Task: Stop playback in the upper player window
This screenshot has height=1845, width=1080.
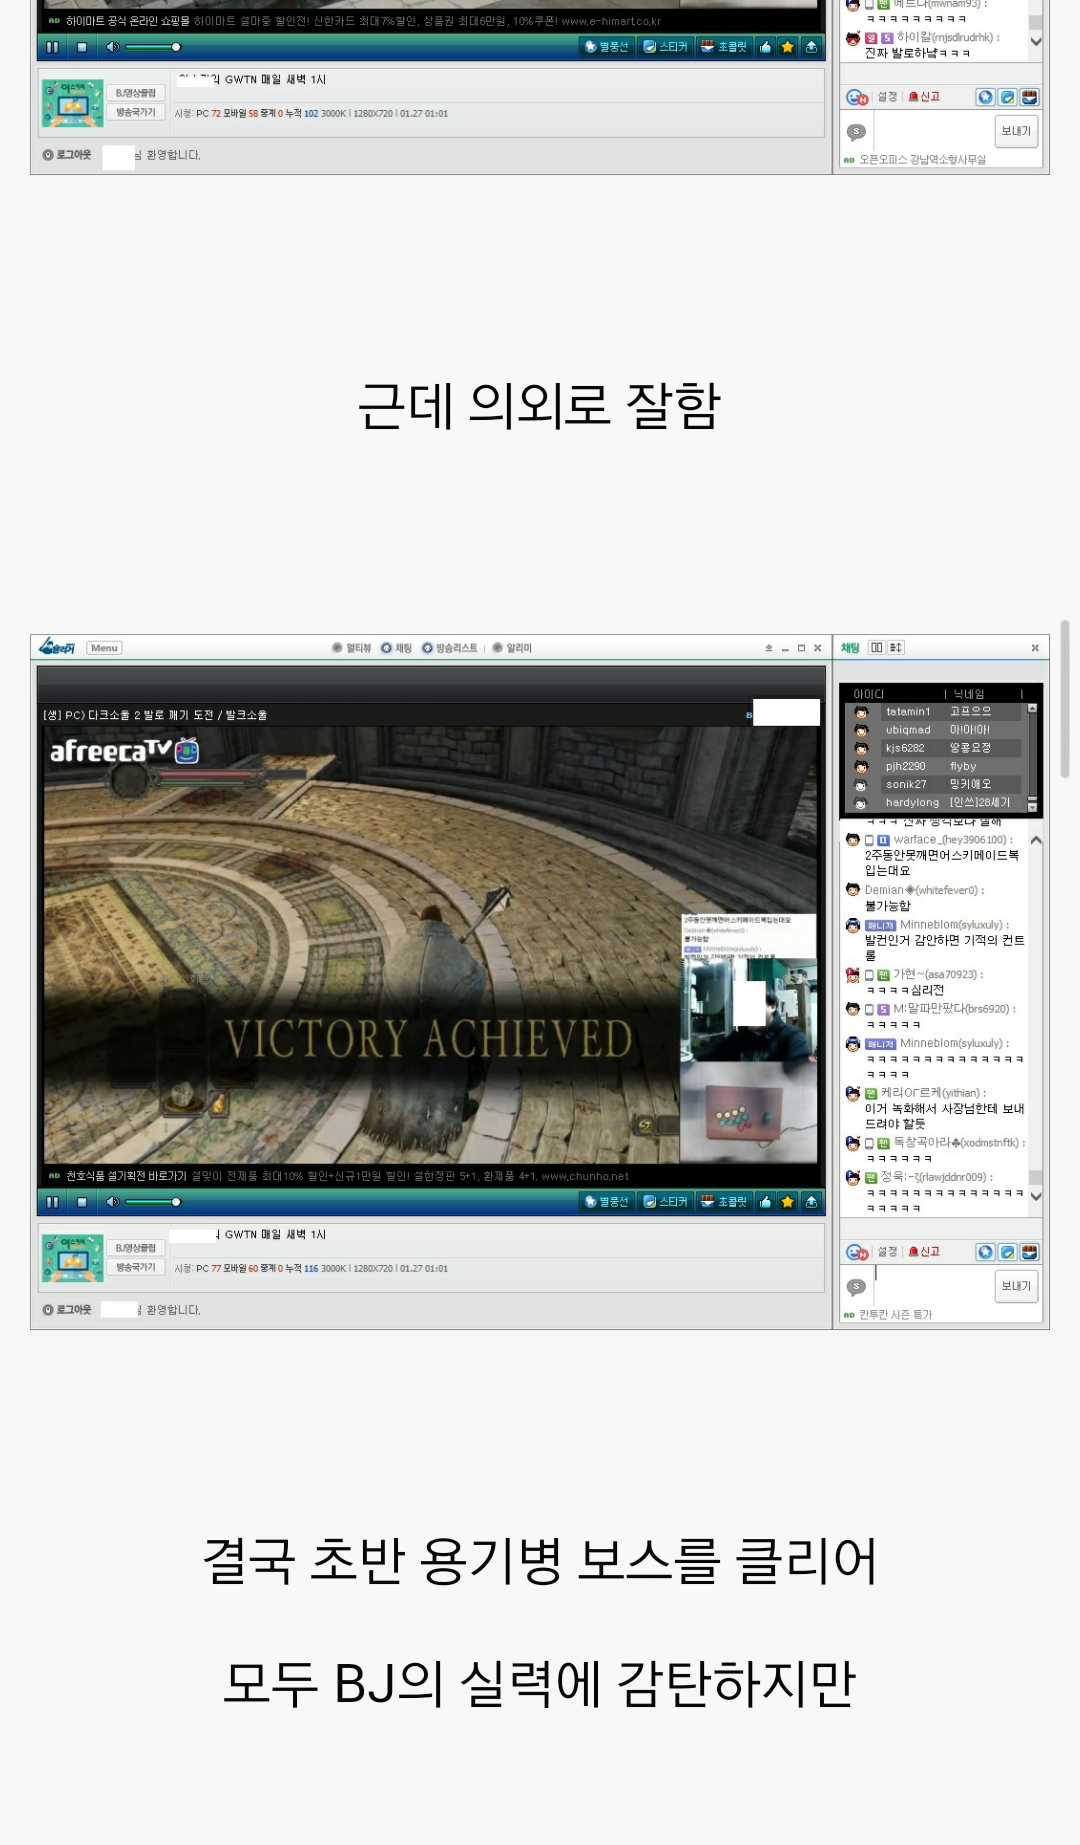Action: tap(82, 47)
